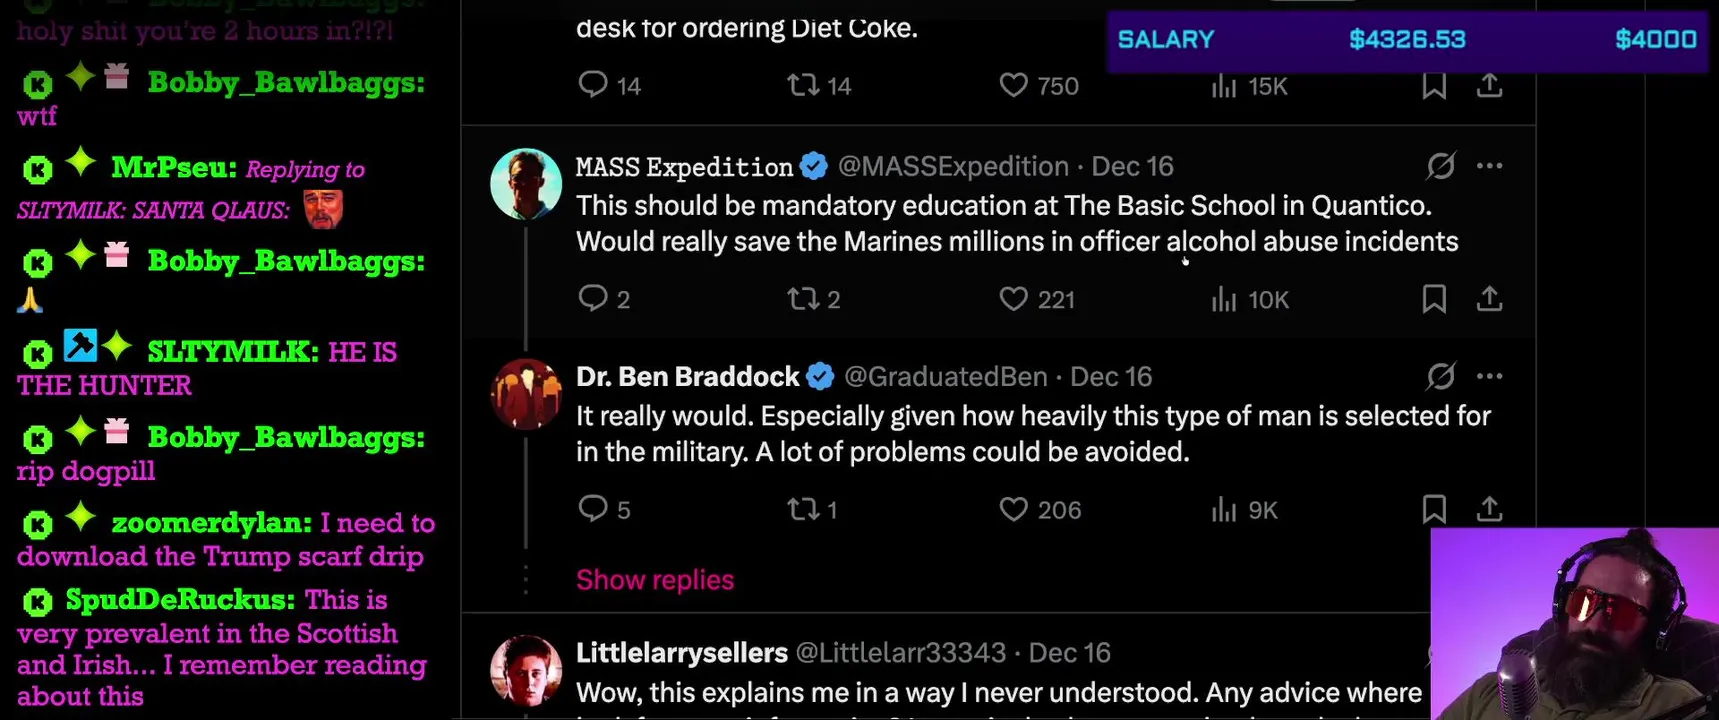Open more options on MASS Expedition tweet
This screenshot has height=720, width=1719.
point(1489,166)
